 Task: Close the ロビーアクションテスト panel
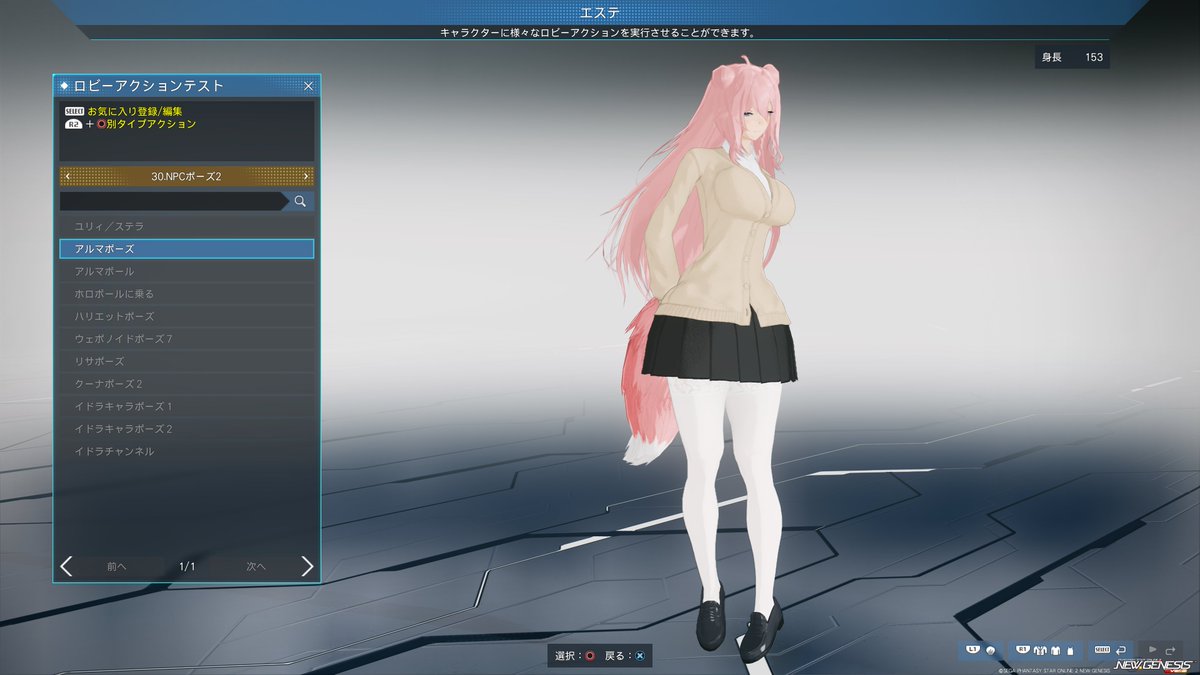coord(308,86)
